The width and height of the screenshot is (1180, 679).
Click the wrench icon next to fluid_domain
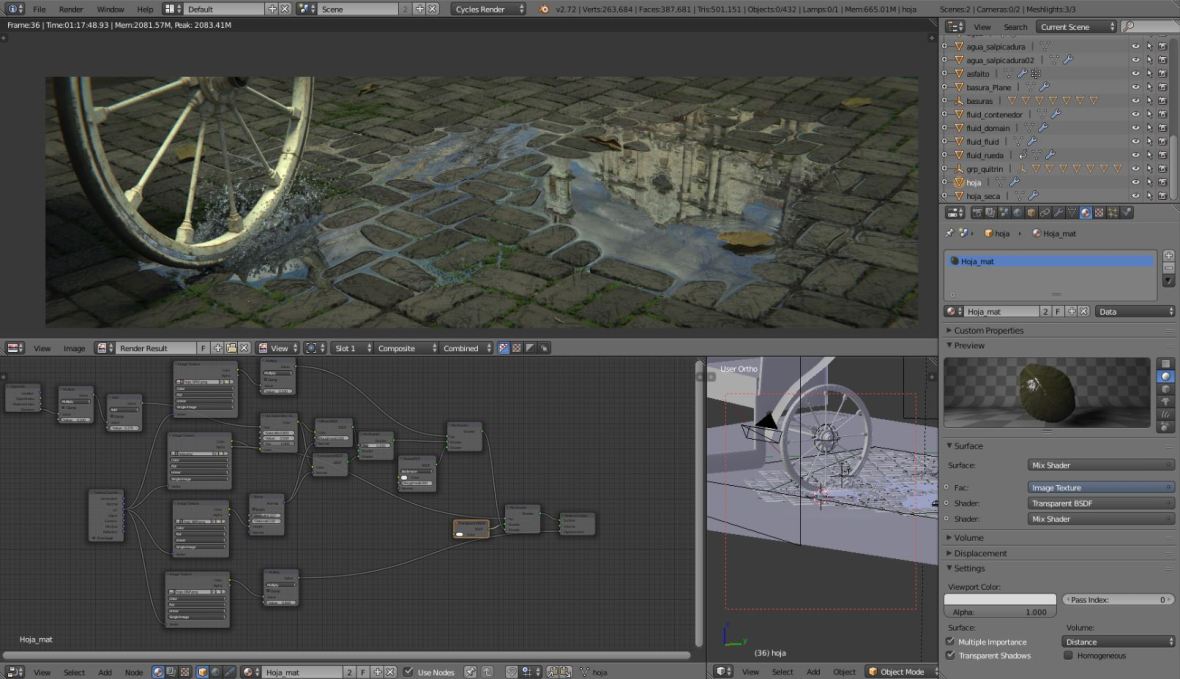point(1043,128)
